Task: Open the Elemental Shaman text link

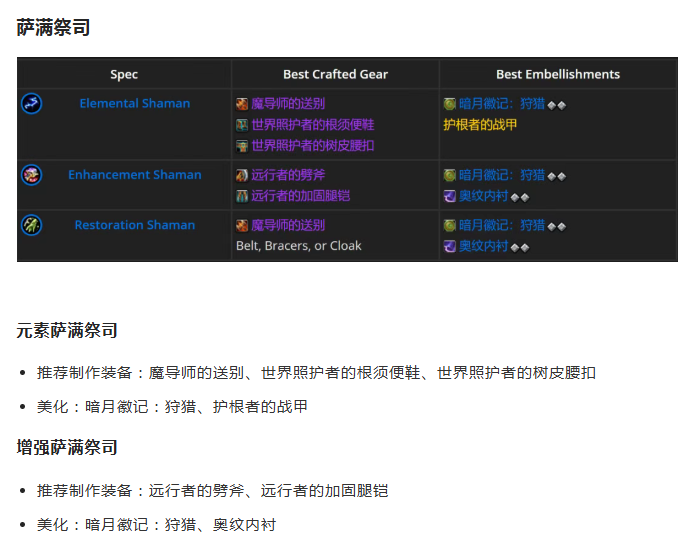Action: point(134,104)
